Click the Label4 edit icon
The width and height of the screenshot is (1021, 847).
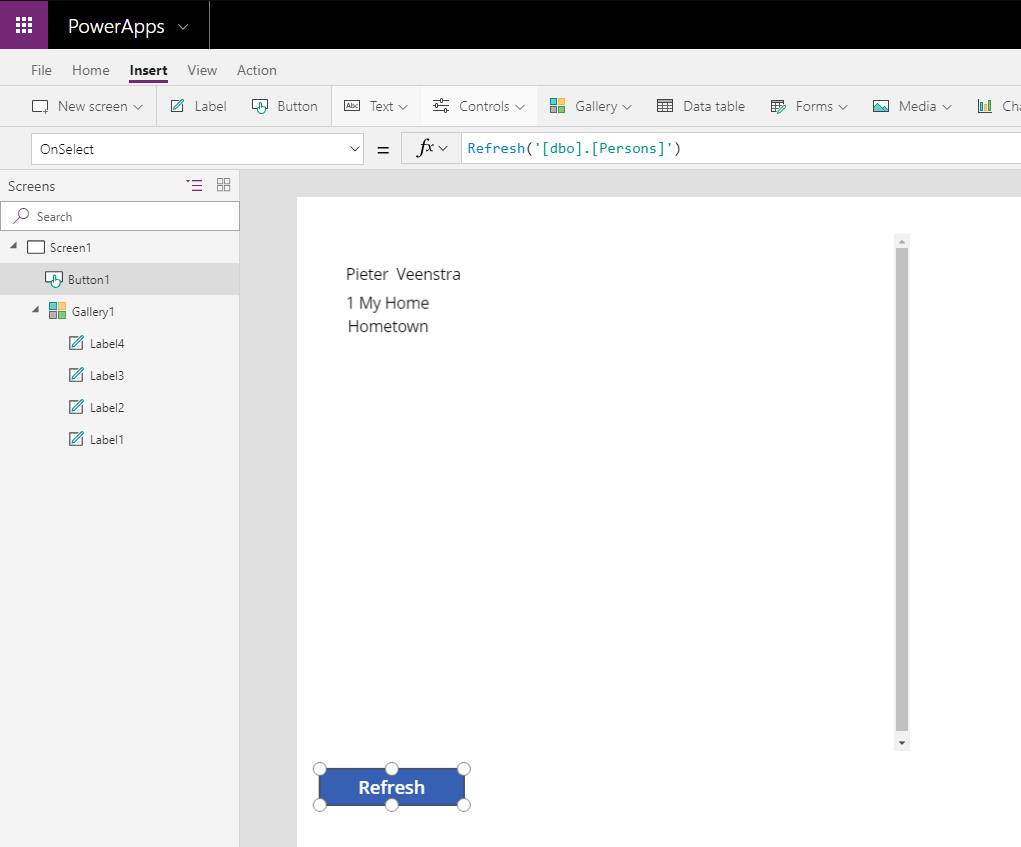(76, 342)
